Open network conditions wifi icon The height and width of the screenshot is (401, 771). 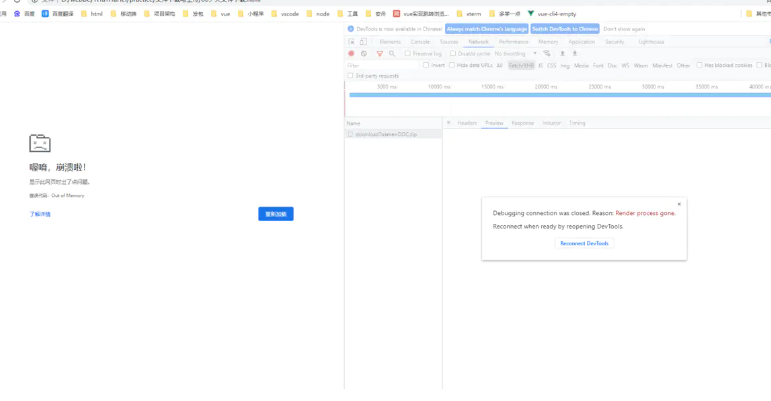[547, 54]
